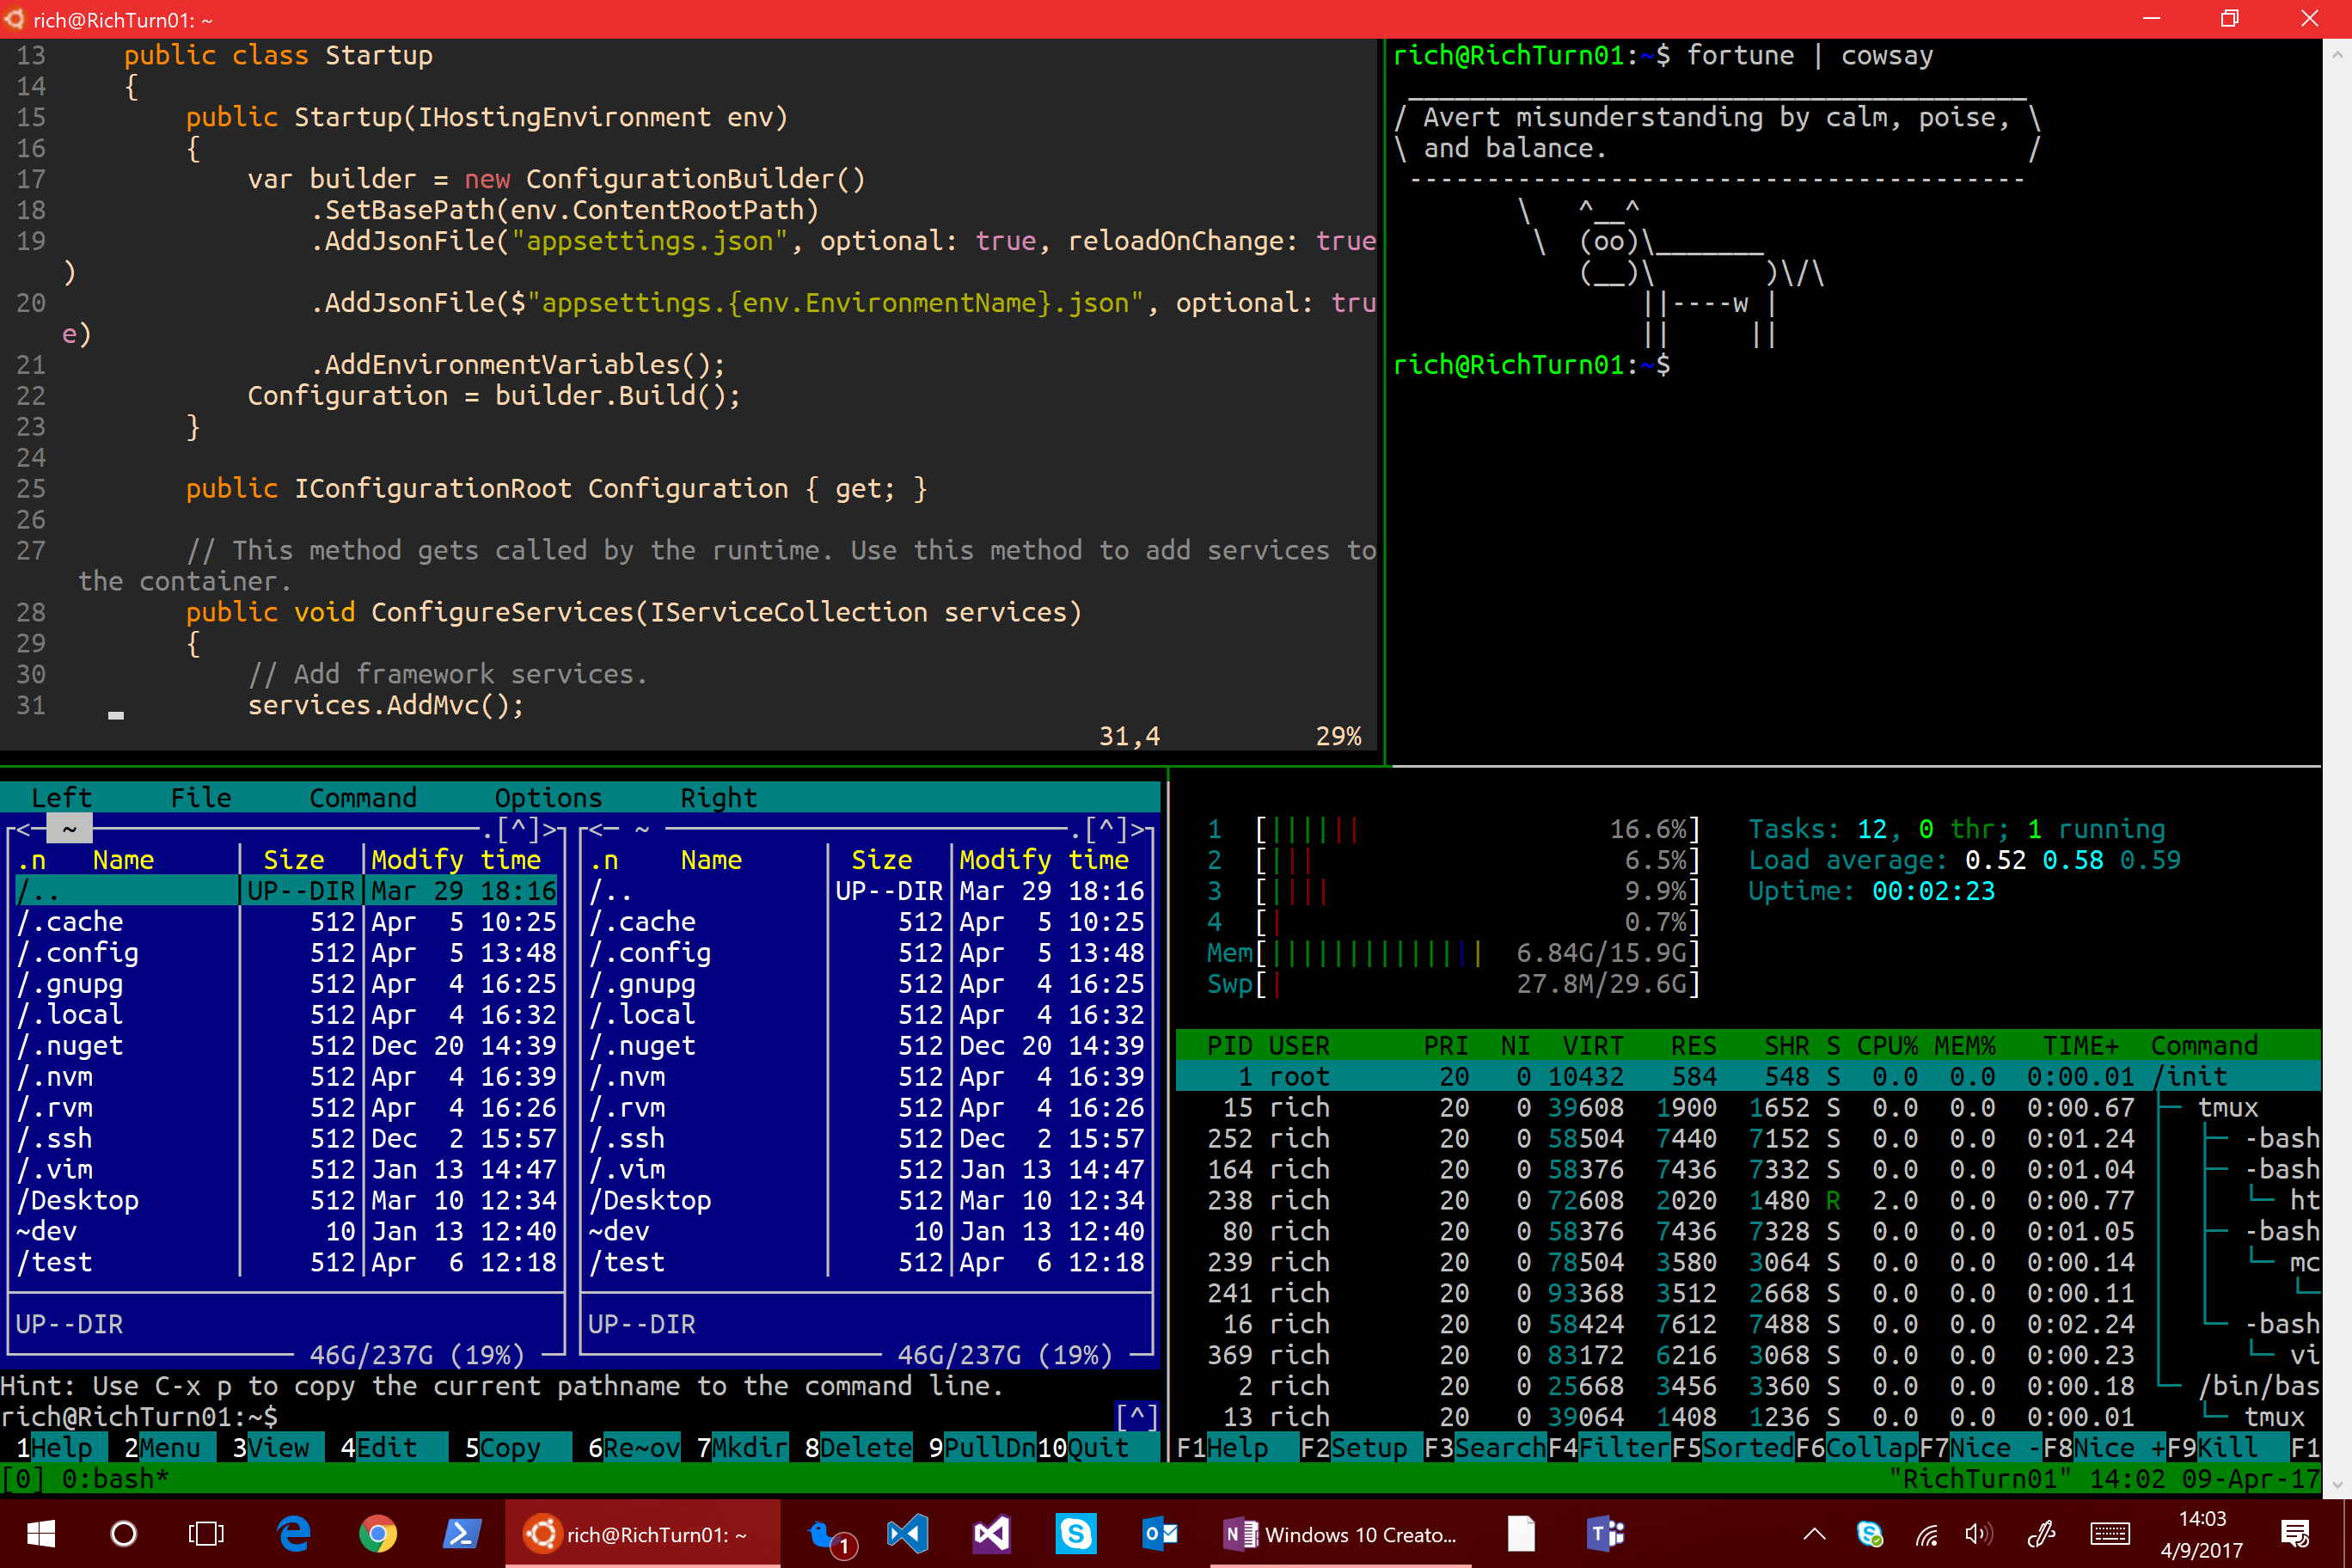Open the Command menu in Midnight Commander
The width and height of the screenshot is (2352, 1568).
tap(363, 797)
